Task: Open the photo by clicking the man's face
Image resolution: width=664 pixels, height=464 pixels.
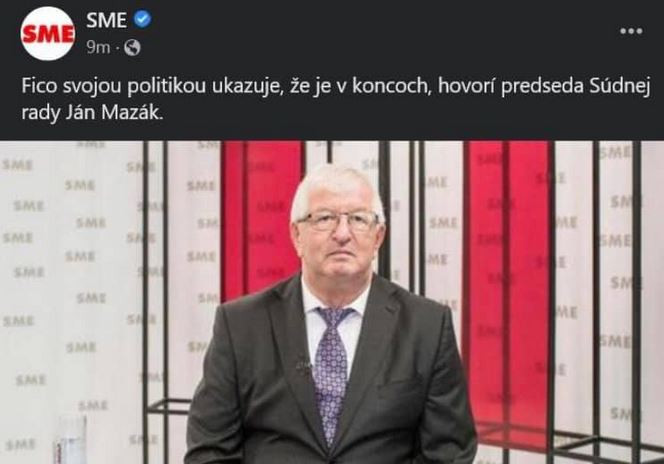Action: 338,237
